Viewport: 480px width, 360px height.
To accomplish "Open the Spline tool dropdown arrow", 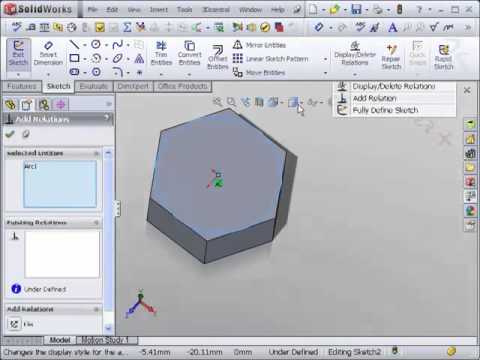I will tap(128, 45).
